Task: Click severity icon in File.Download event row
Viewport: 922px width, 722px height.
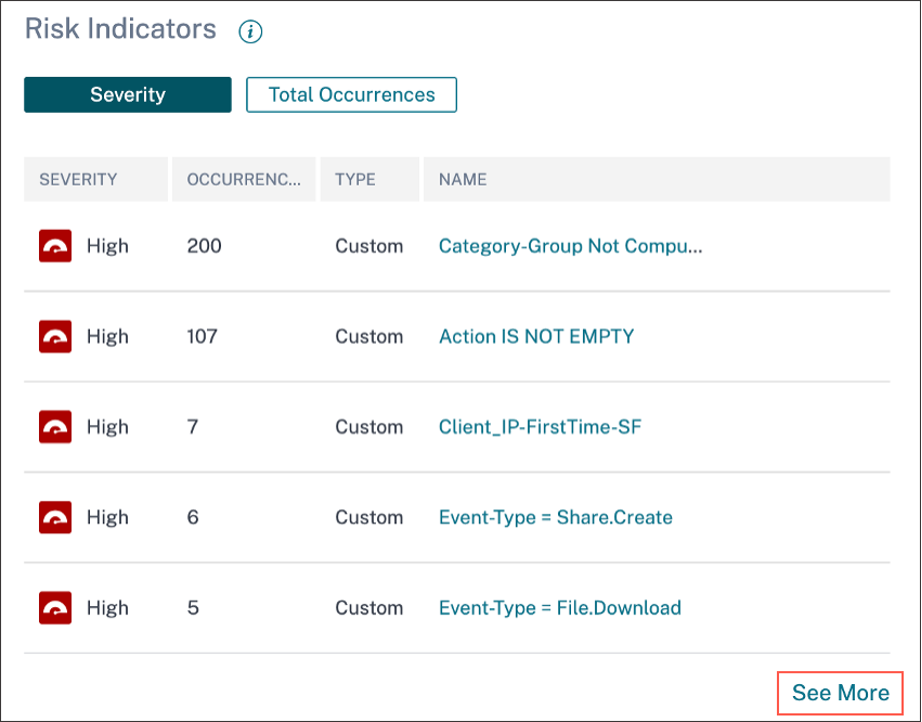Action: (55, 607)
